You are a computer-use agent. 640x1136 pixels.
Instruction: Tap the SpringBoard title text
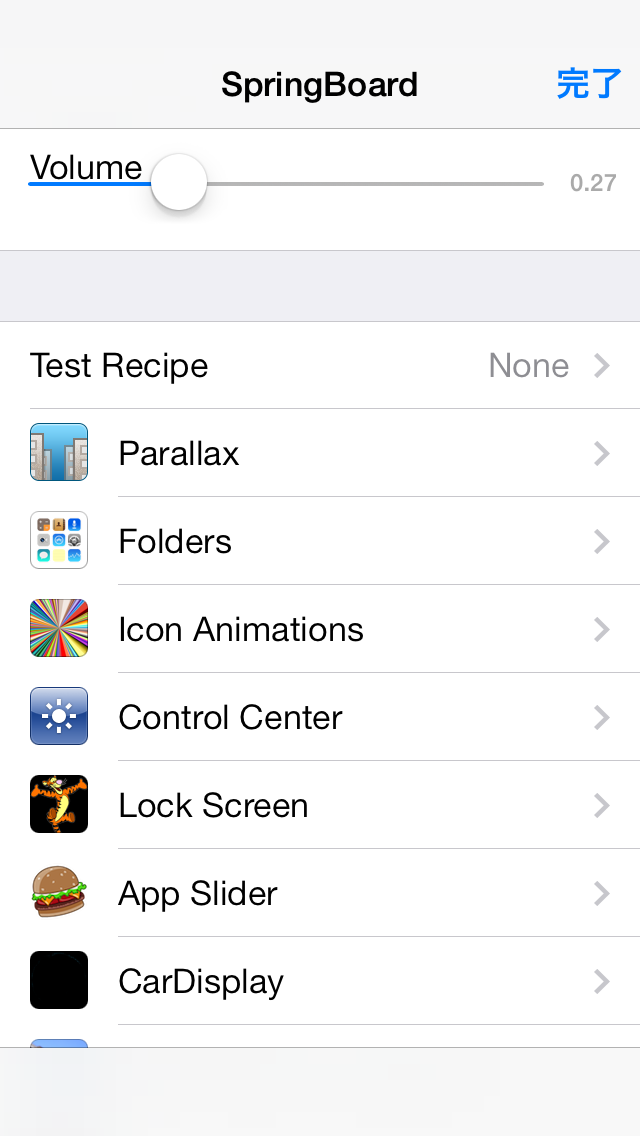pyautogui.click(x=320, y=85)
